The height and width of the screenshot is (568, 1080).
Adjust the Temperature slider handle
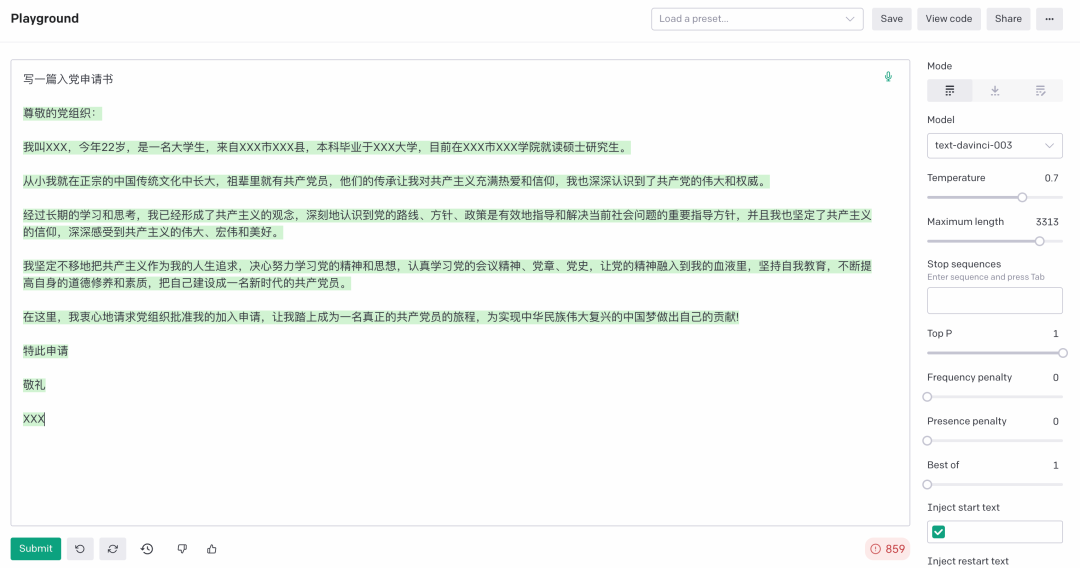coord(1022,198)
